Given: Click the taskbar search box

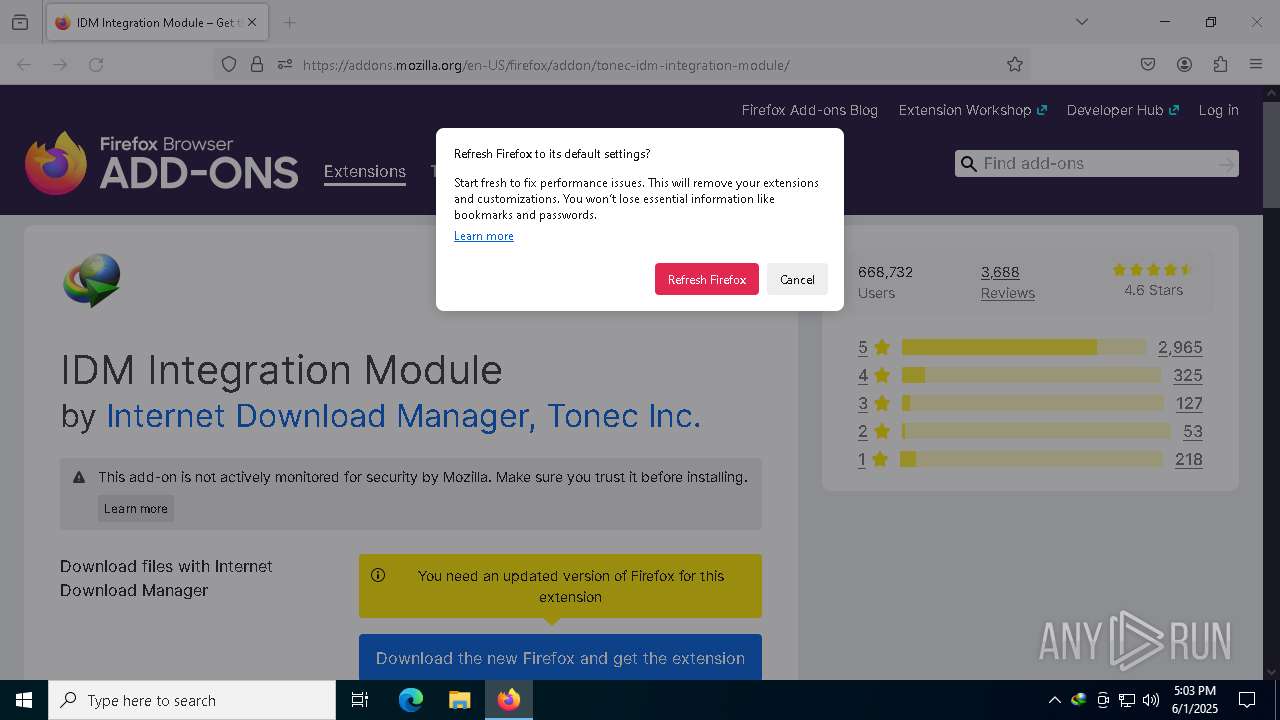Looking at the screenshot, I should click(192, 700).
